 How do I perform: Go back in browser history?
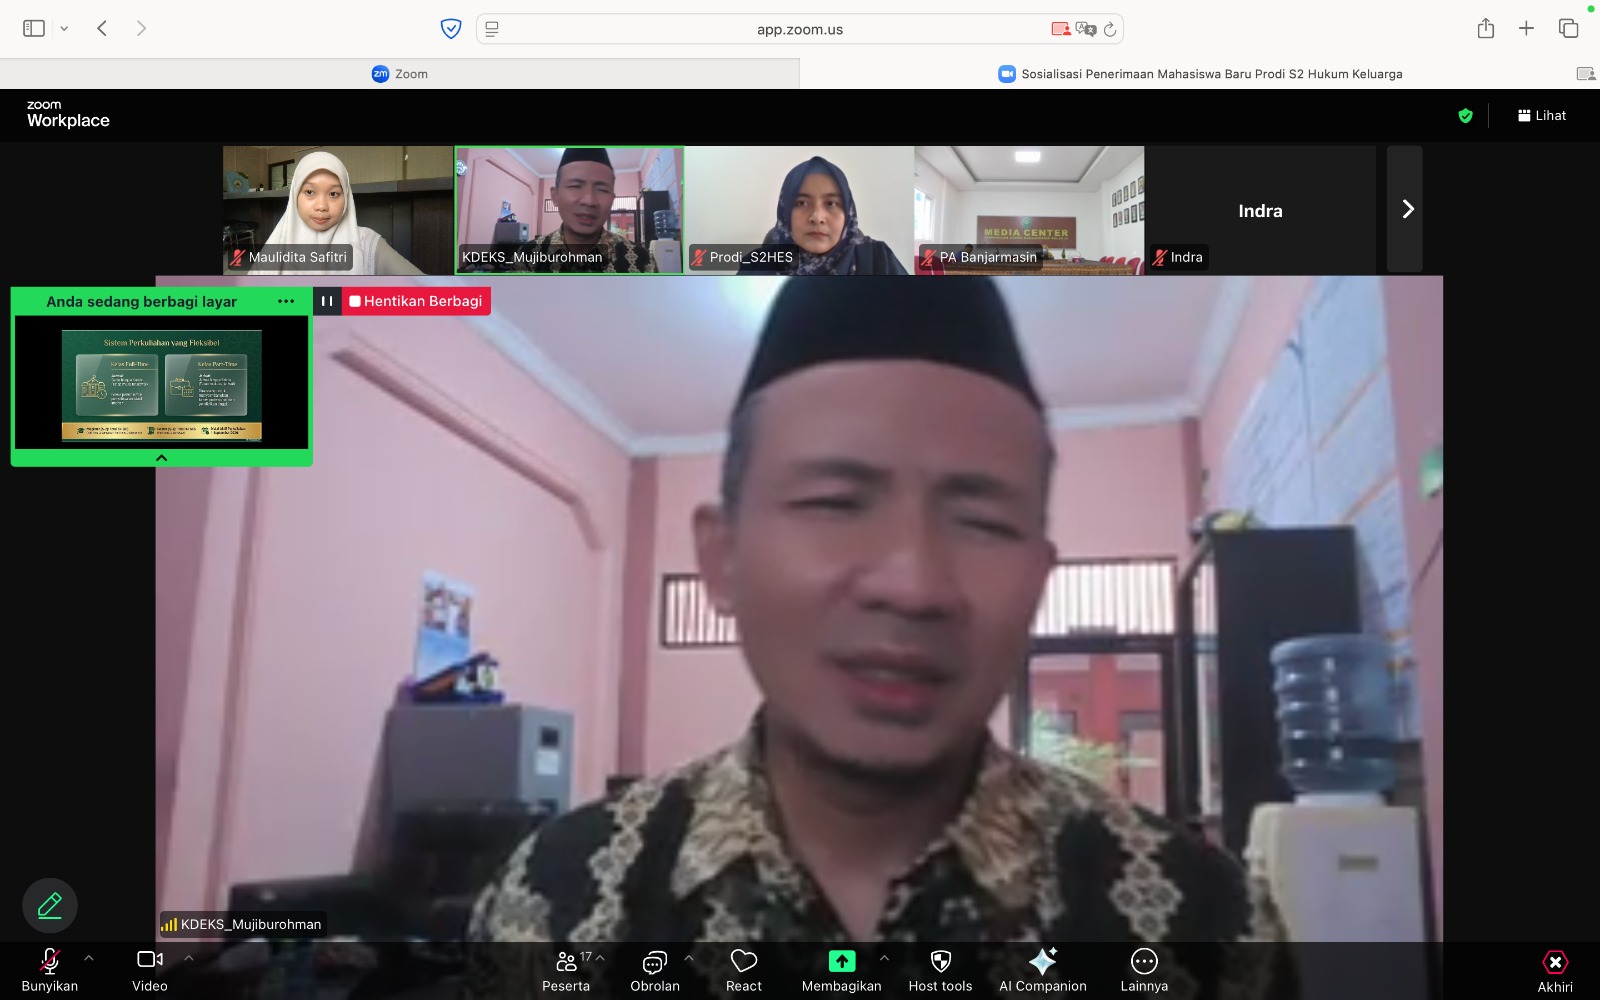[x=102, y=28]
